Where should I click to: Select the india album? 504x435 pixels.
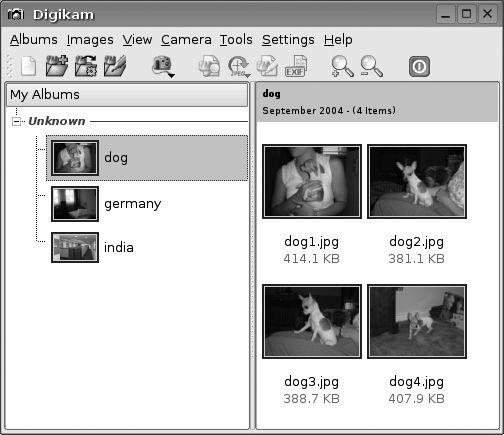(119, 248)
